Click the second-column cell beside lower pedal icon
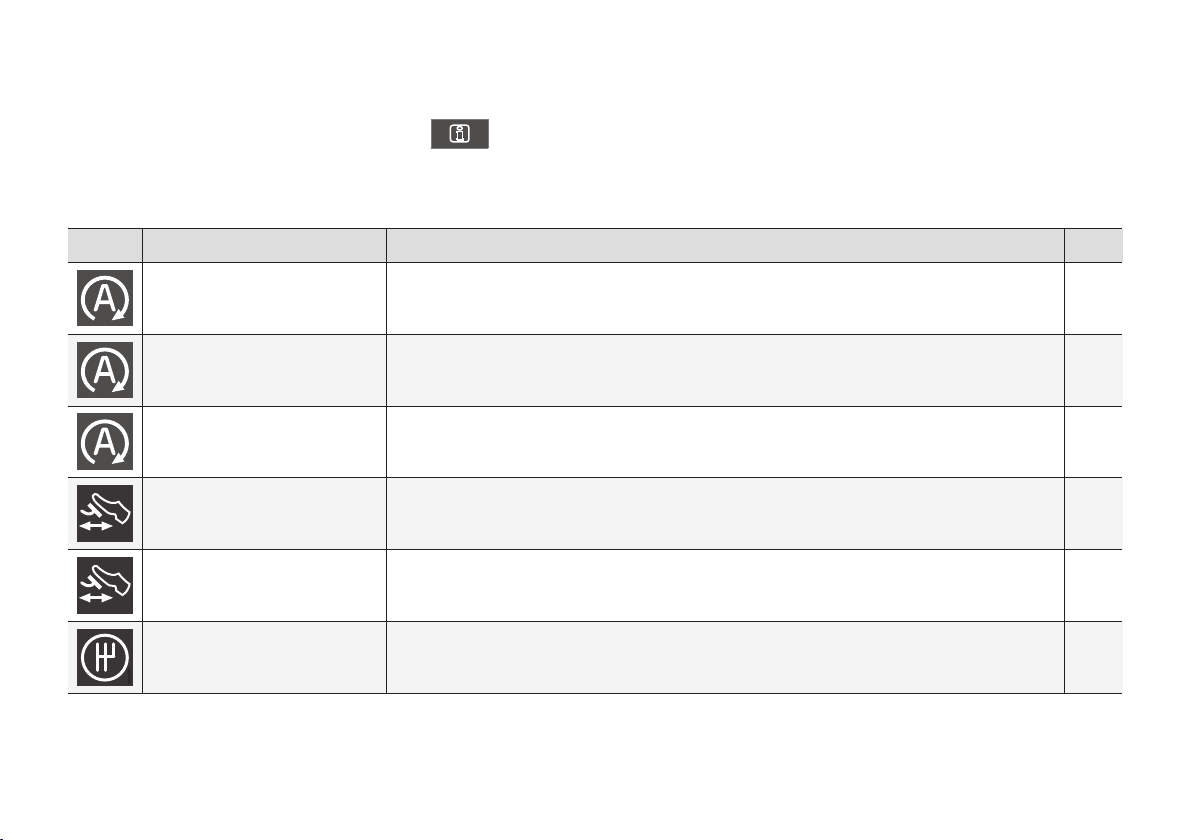This screenshot has height=840, width=1192. pyautogui.click(x=265, y=585)
